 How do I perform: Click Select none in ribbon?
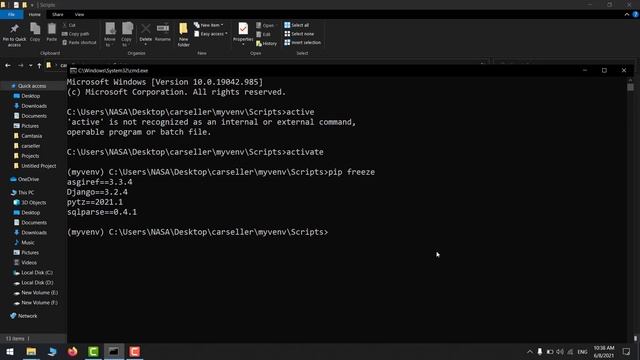[299, 34]
